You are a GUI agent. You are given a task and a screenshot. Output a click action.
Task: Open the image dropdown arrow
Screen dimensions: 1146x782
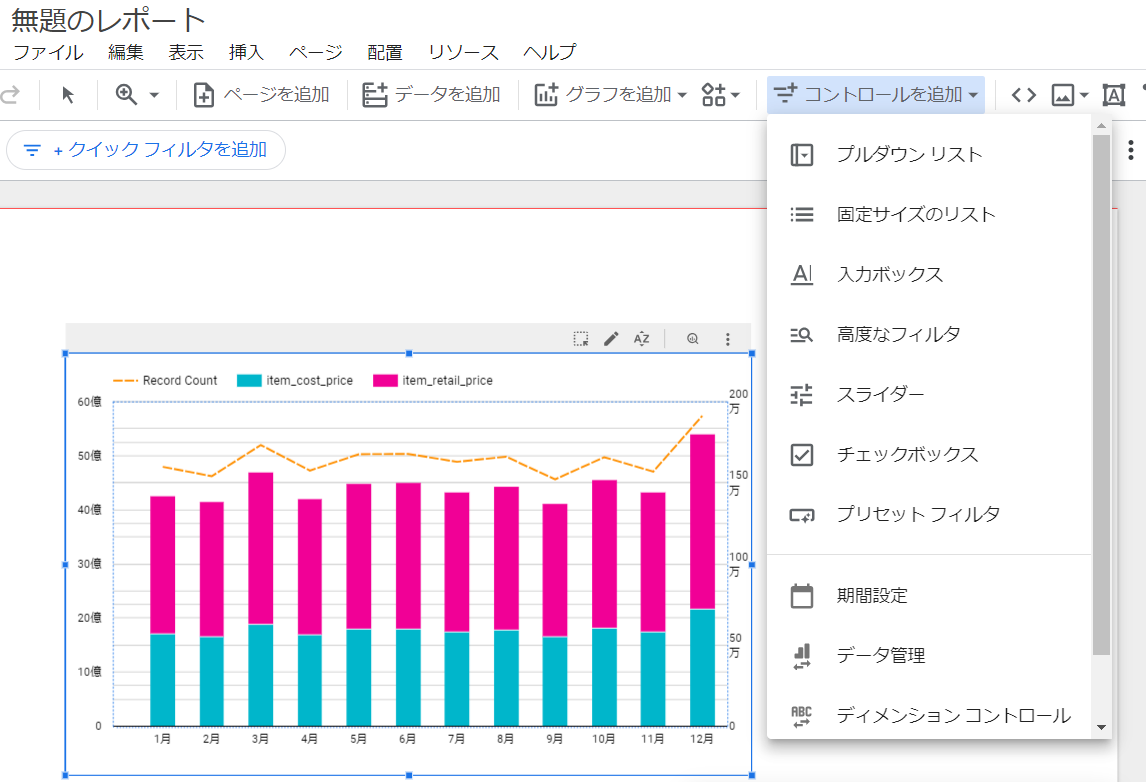tap(1084, 95)
